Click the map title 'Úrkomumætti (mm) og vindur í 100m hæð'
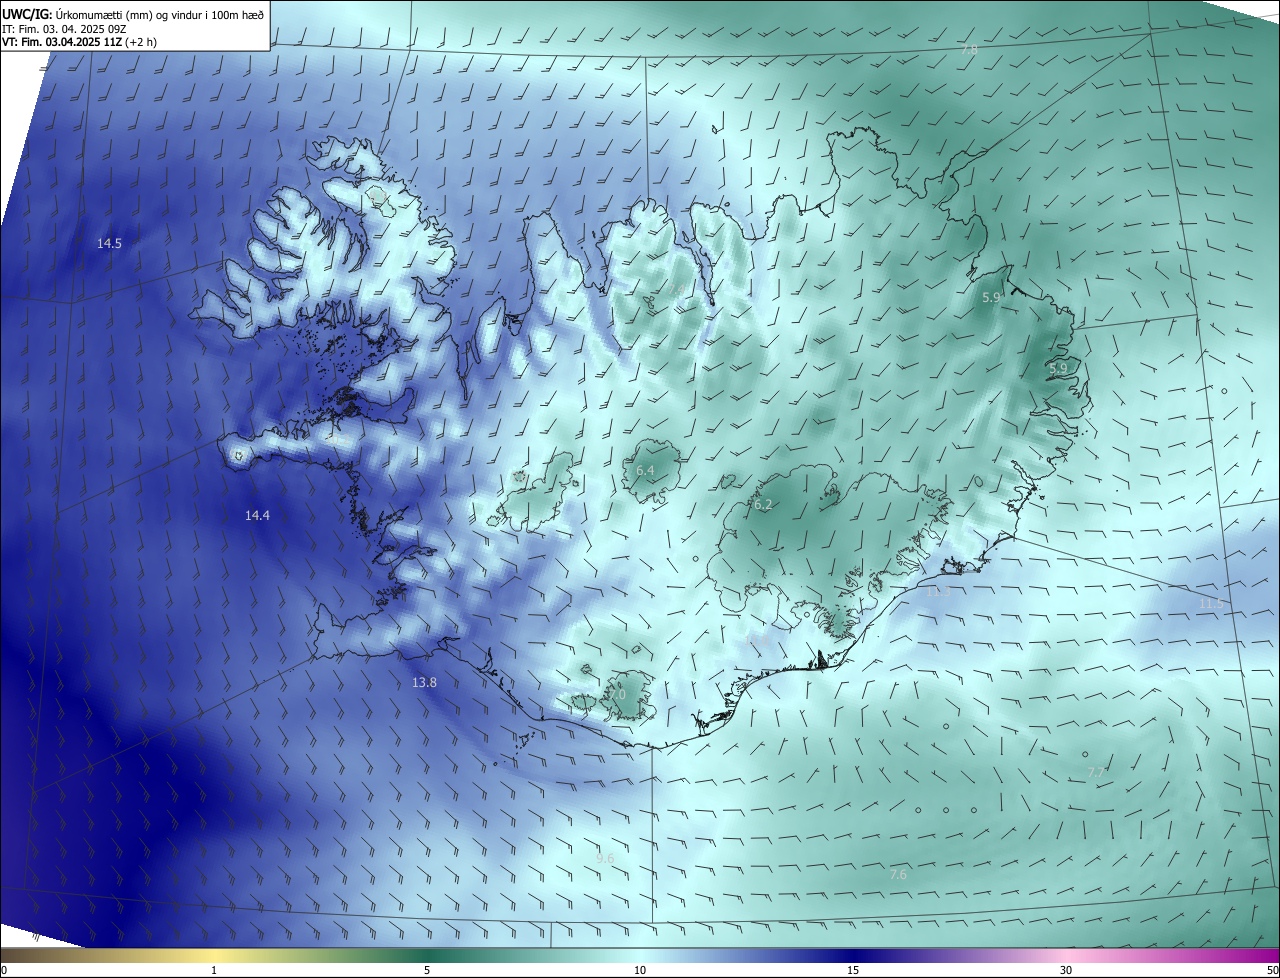Screen dimensions: 1280x978 point(159,14)
